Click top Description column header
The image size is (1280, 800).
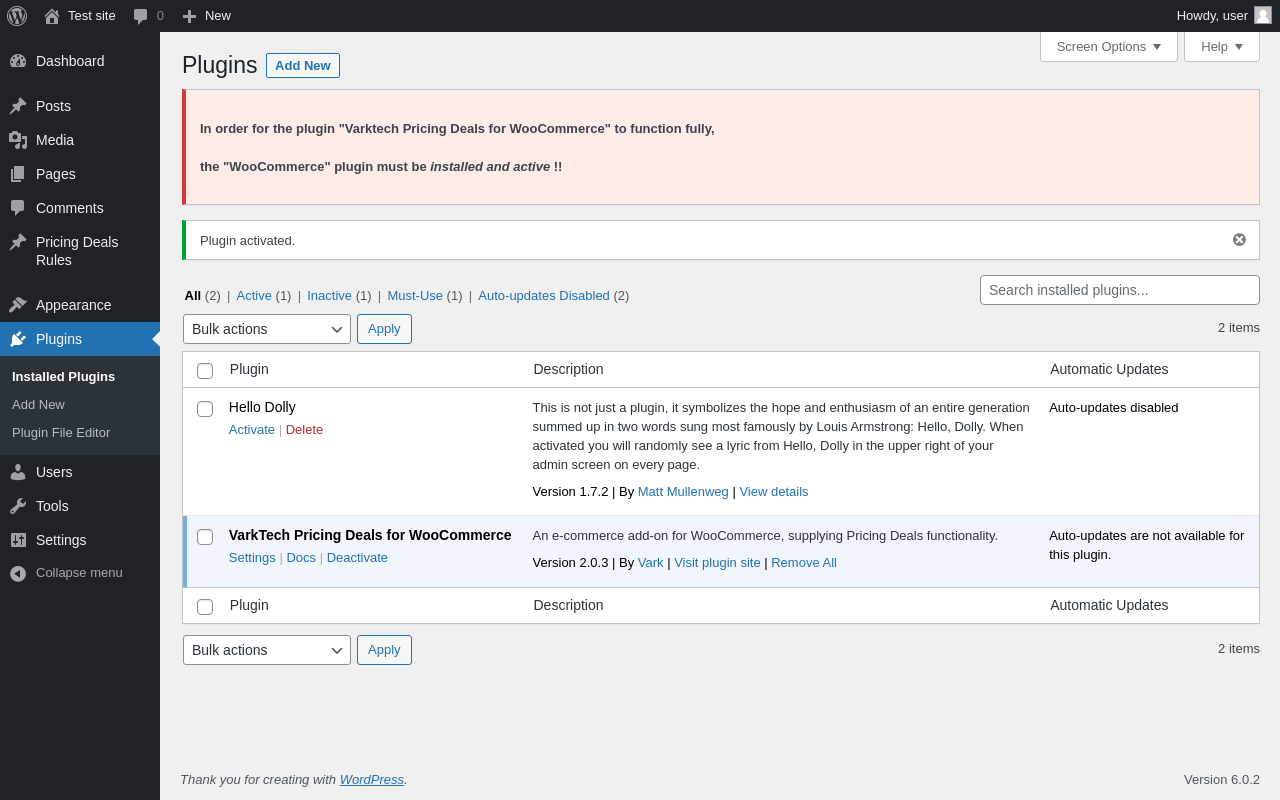568,369
